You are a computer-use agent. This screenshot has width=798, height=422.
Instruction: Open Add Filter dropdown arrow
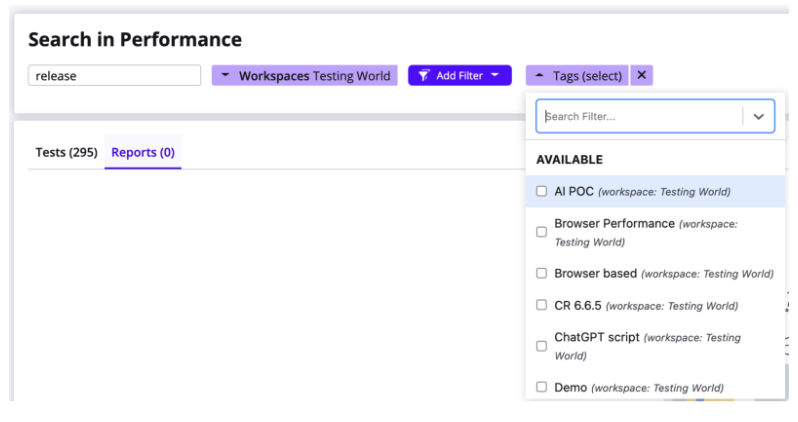[494, 75]
